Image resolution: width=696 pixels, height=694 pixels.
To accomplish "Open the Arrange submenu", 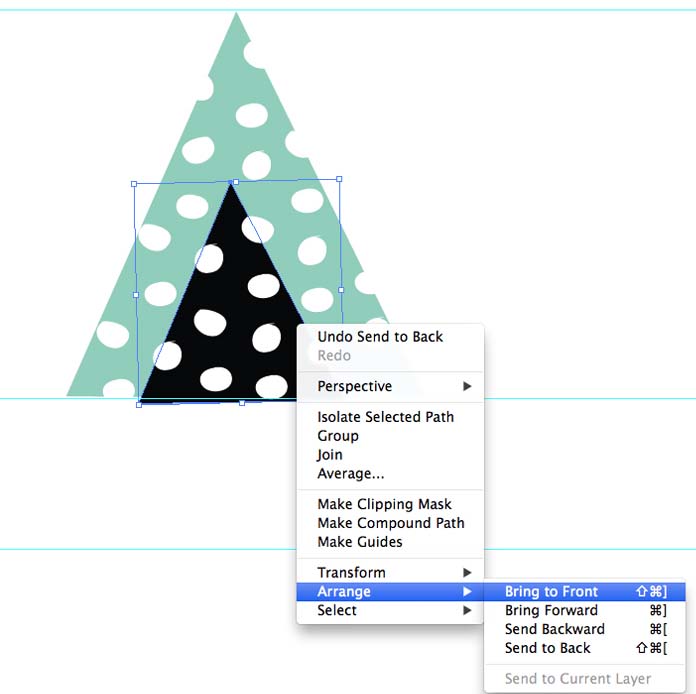I will tap(390, 591).
